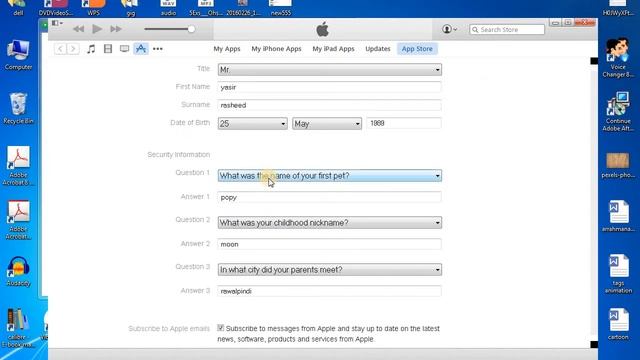Image resolution: width=640 pixels, height=360 pixels.
Task: Open the audio WAV file icon
Action: click(x=168, y=8)
